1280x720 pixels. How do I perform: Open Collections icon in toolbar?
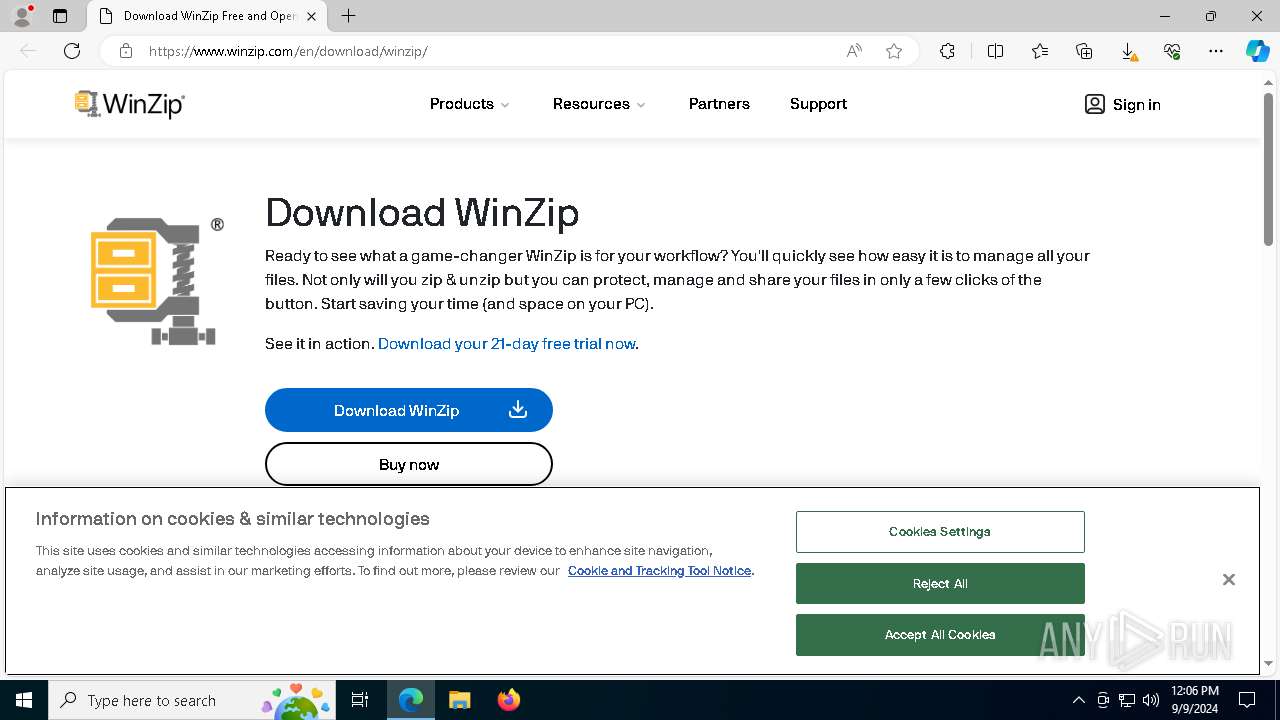(x=1084, y=51)
